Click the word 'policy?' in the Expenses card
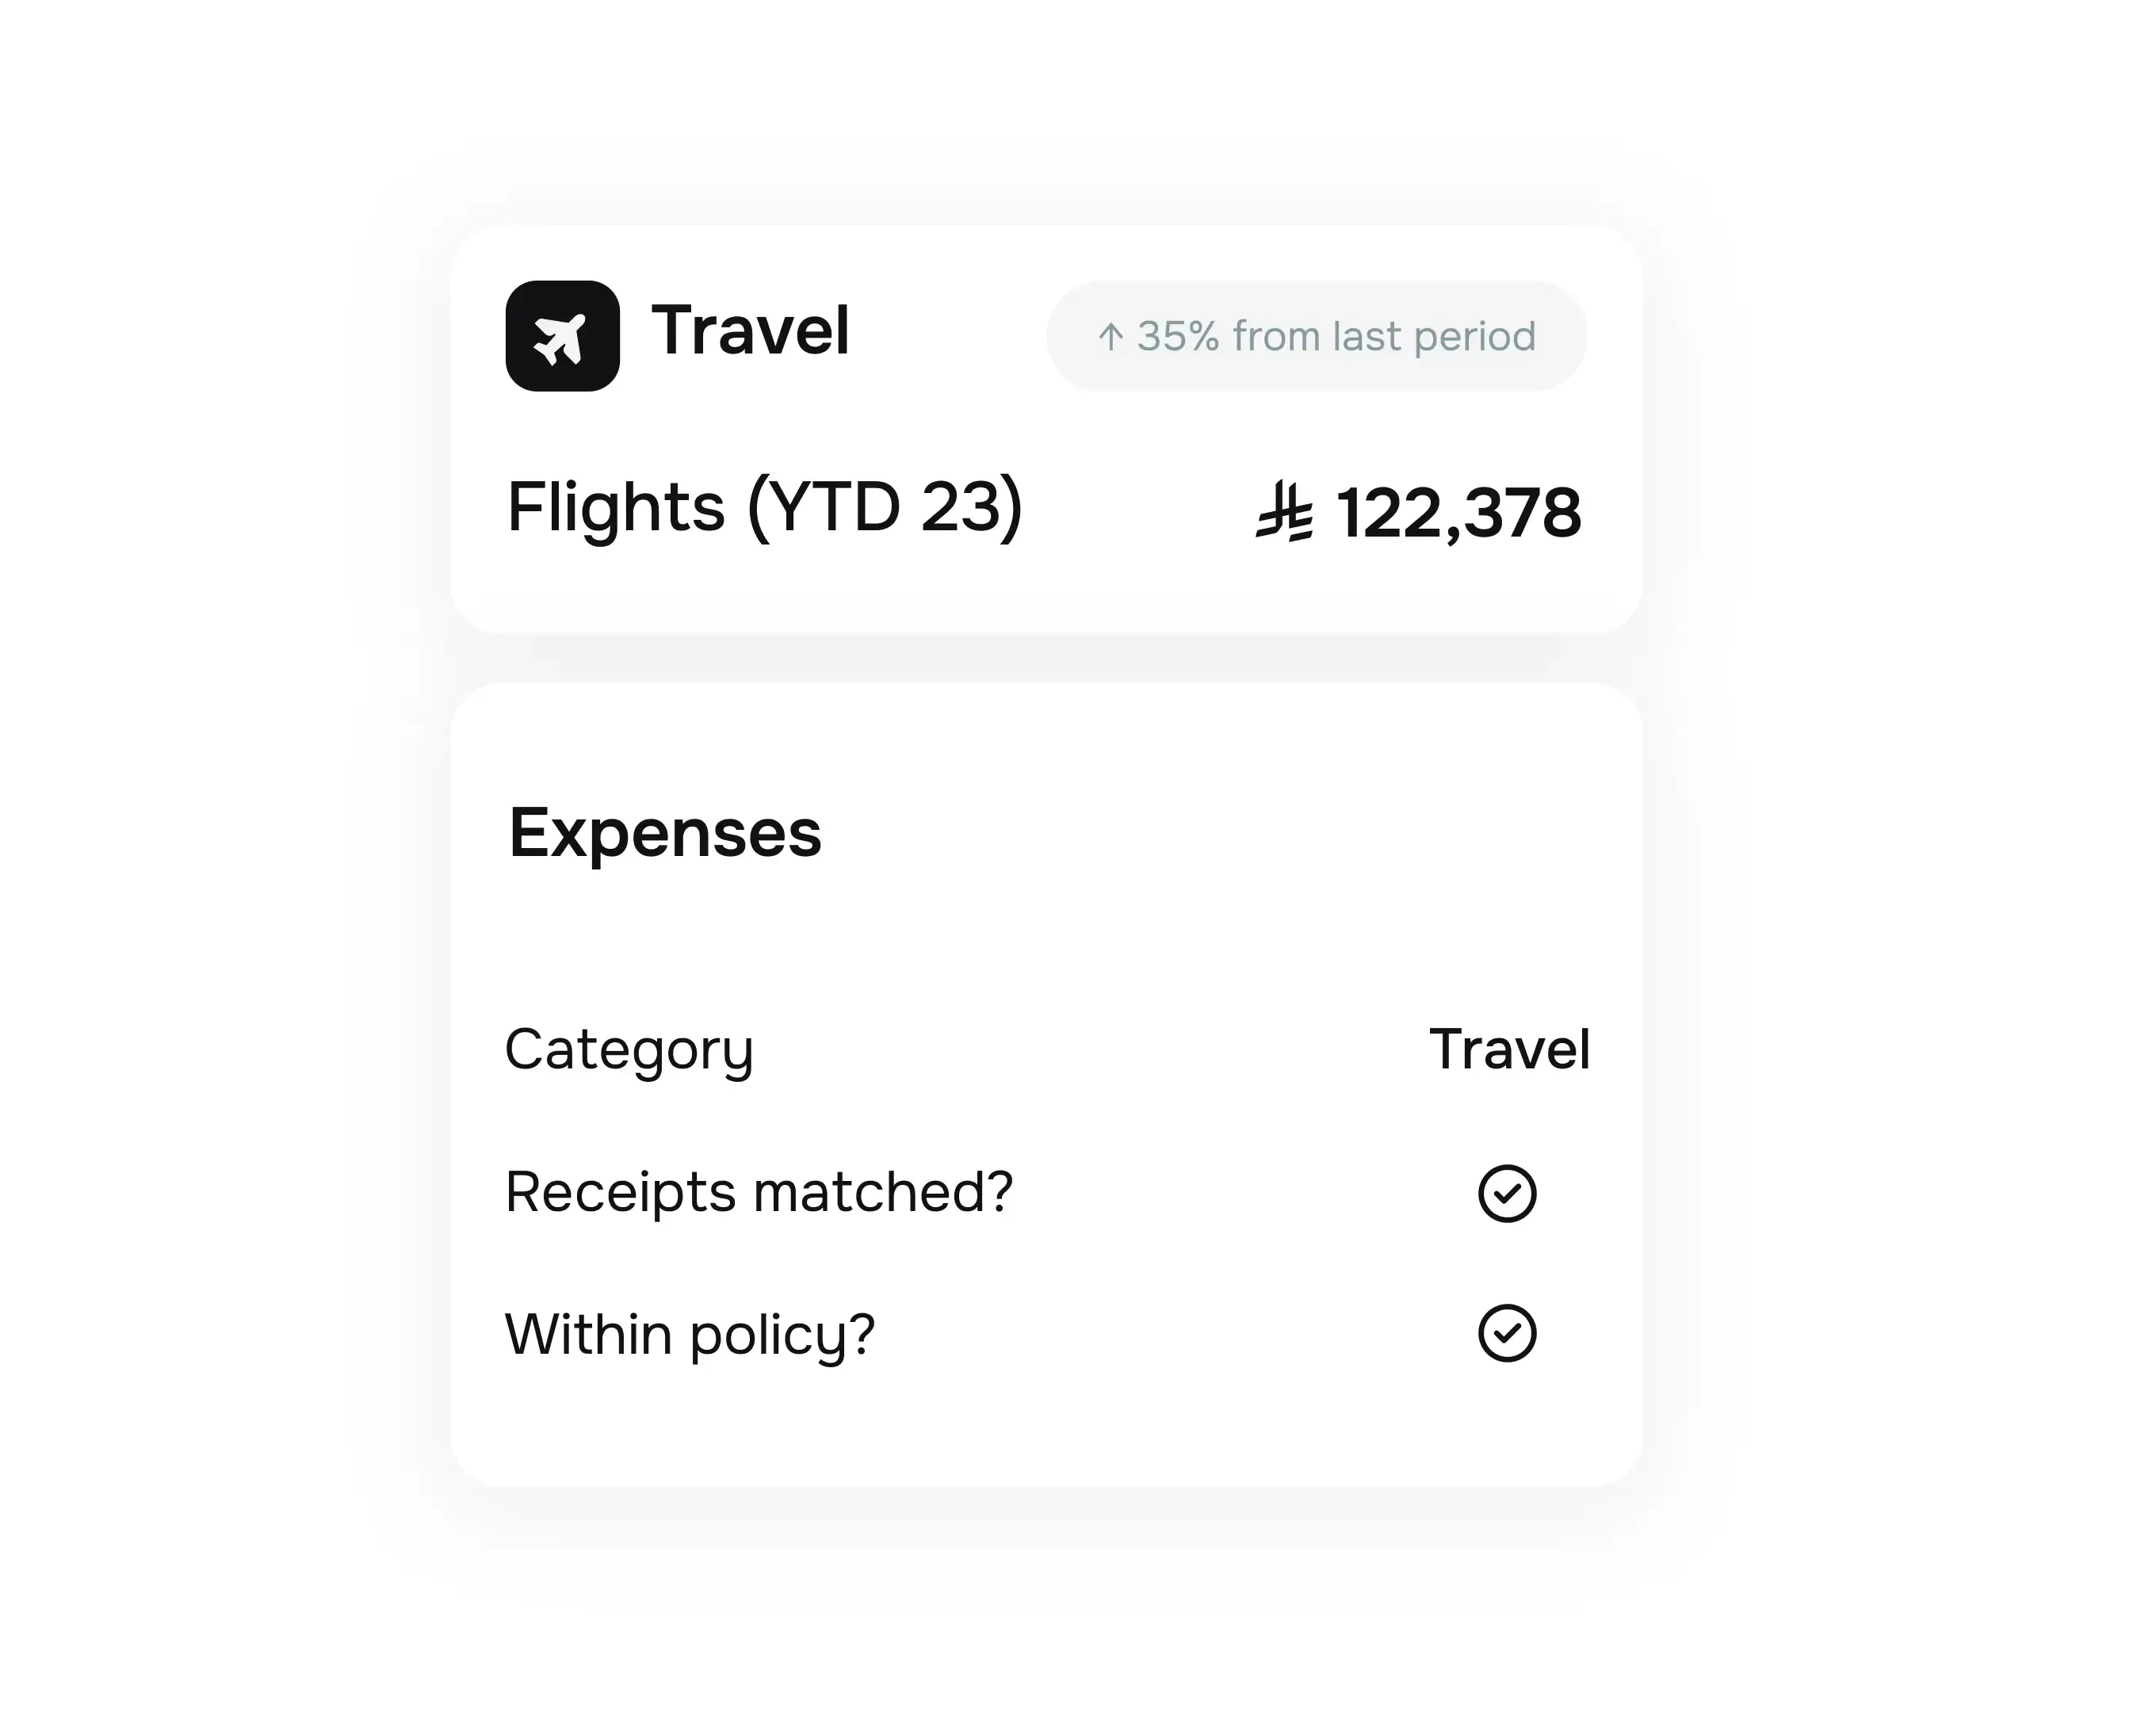This screenshot has width=2156, height=1712. [x=783, y=1335]
